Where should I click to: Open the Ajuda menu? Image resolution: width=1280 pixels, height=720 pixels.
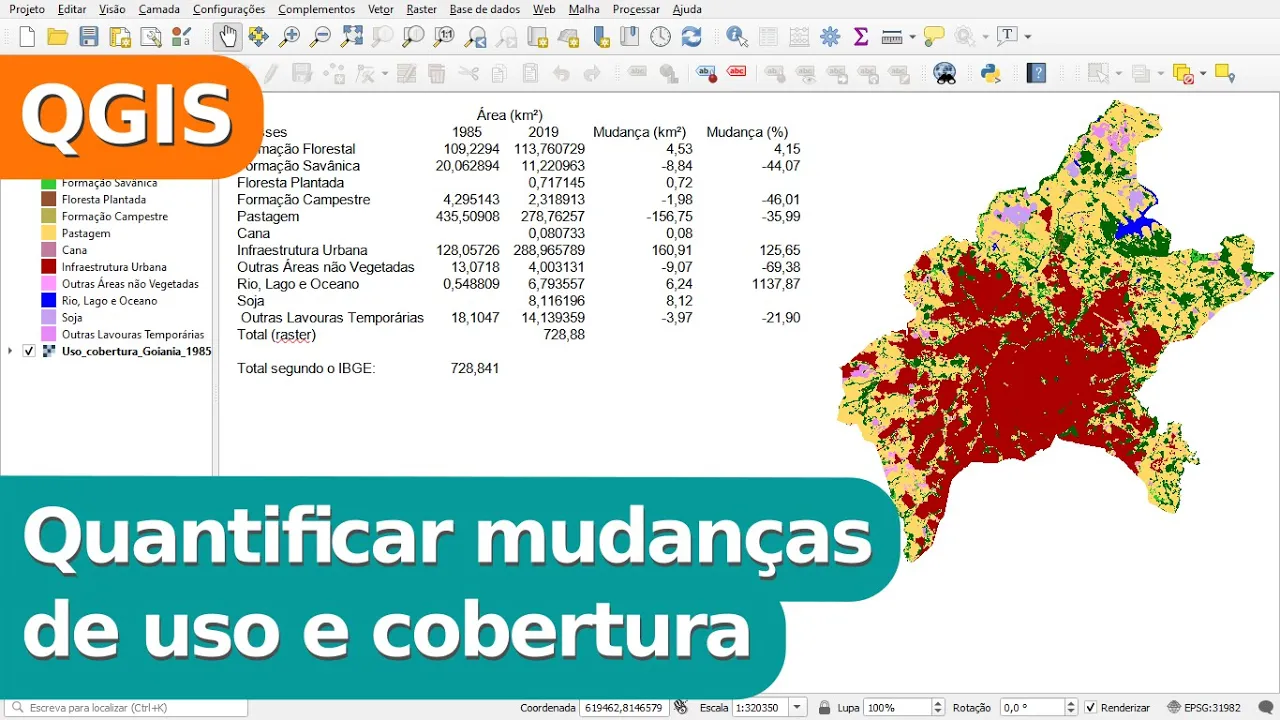pyautogui.click(x=687, y=9)
